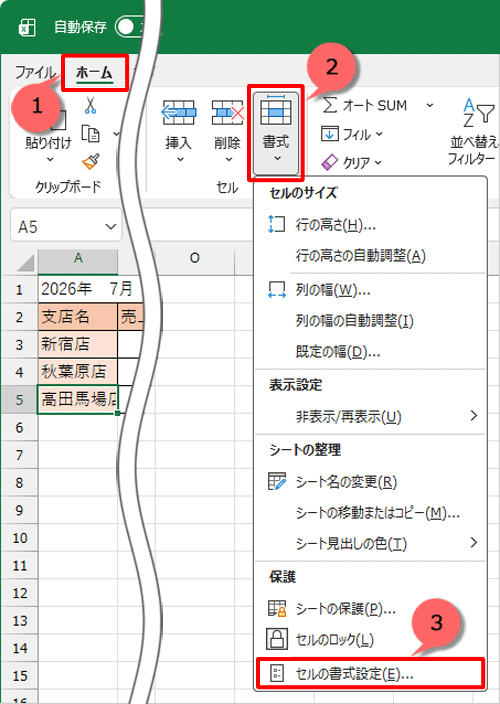
Task: Click the 削除 (Delete) cells icon
Action: [x=228, y=113]
